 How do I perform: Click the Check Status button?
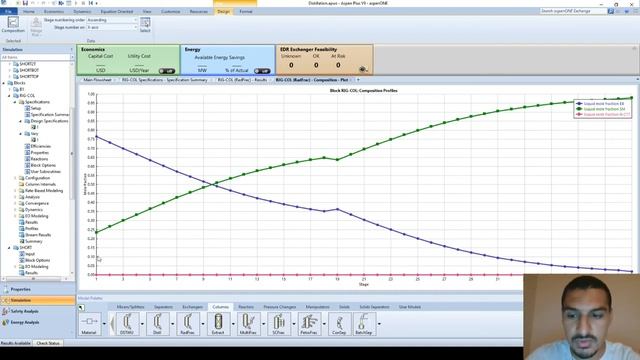[x=48, y=343]
